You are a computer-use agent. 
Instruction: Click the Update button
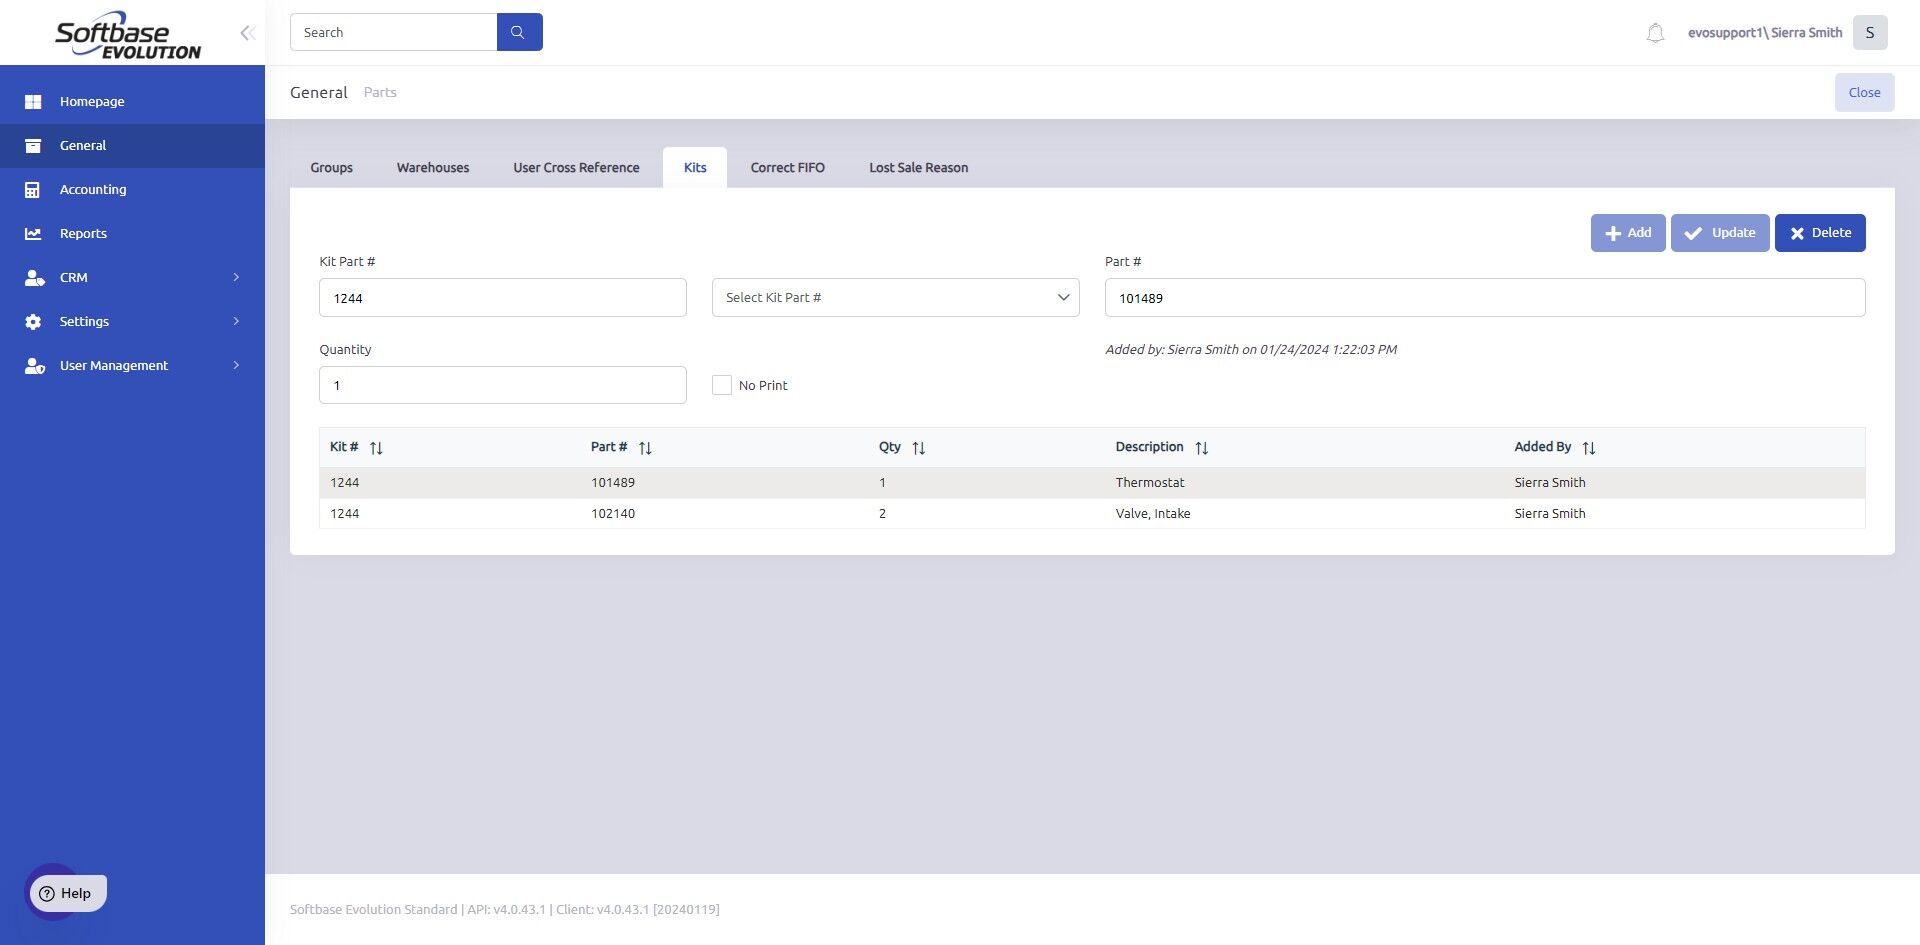pos(1720,233)
